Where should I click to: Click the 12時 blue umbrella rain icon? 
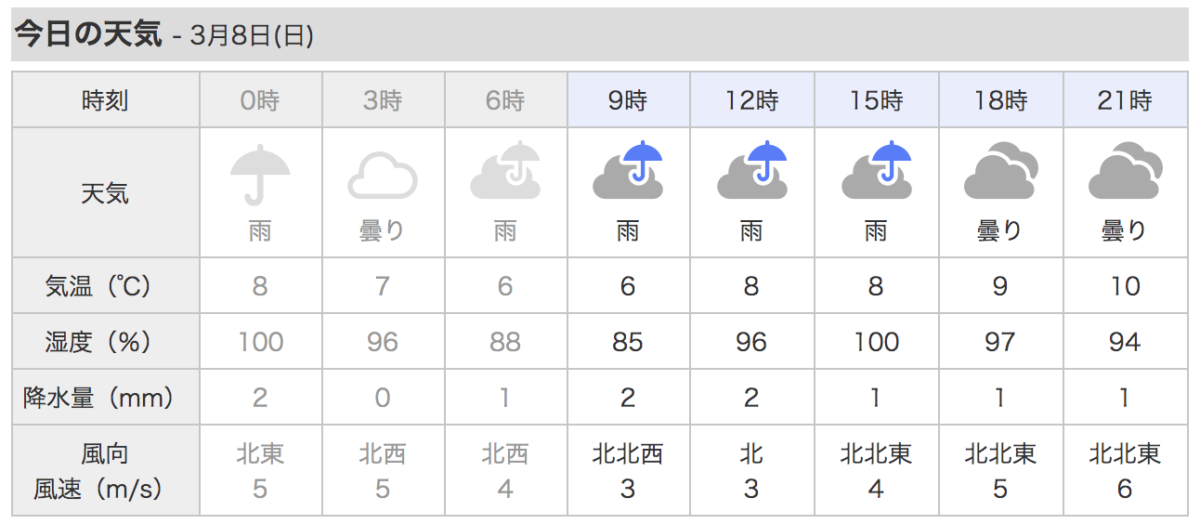tap(751, 172)
